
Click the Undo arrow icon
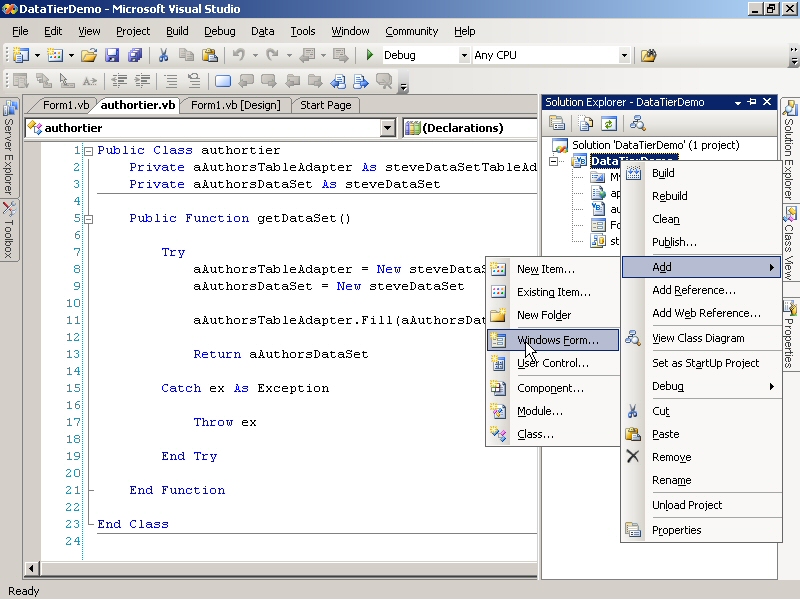point(239,55)
